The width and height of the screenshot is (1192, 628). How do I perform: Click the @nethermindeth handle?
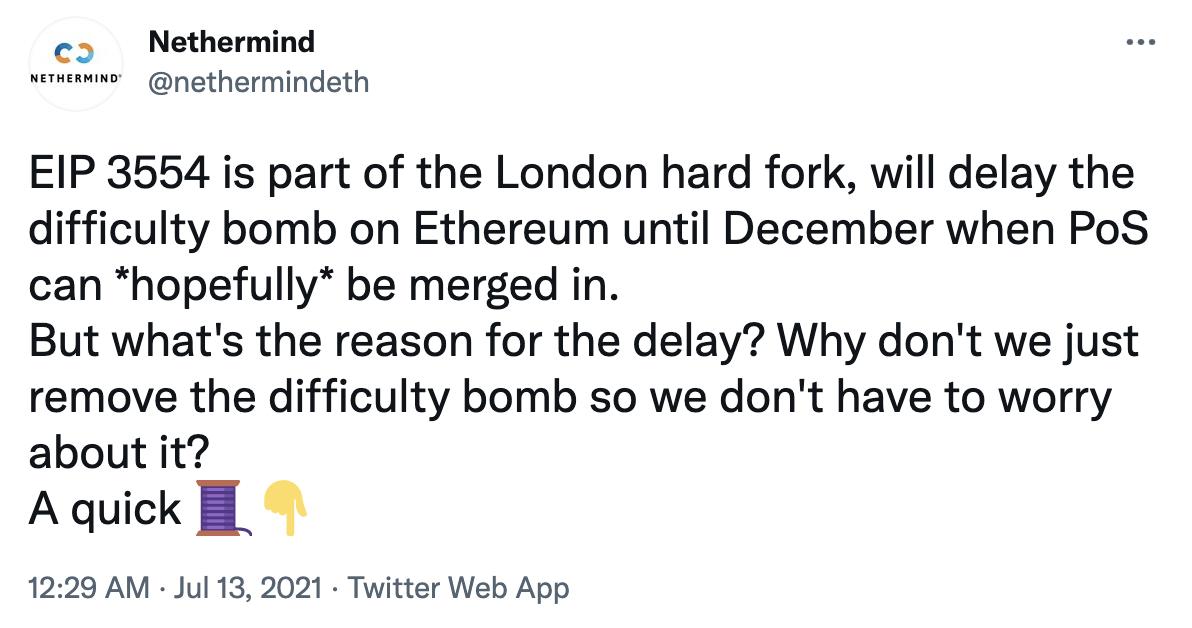coord(260,82)
